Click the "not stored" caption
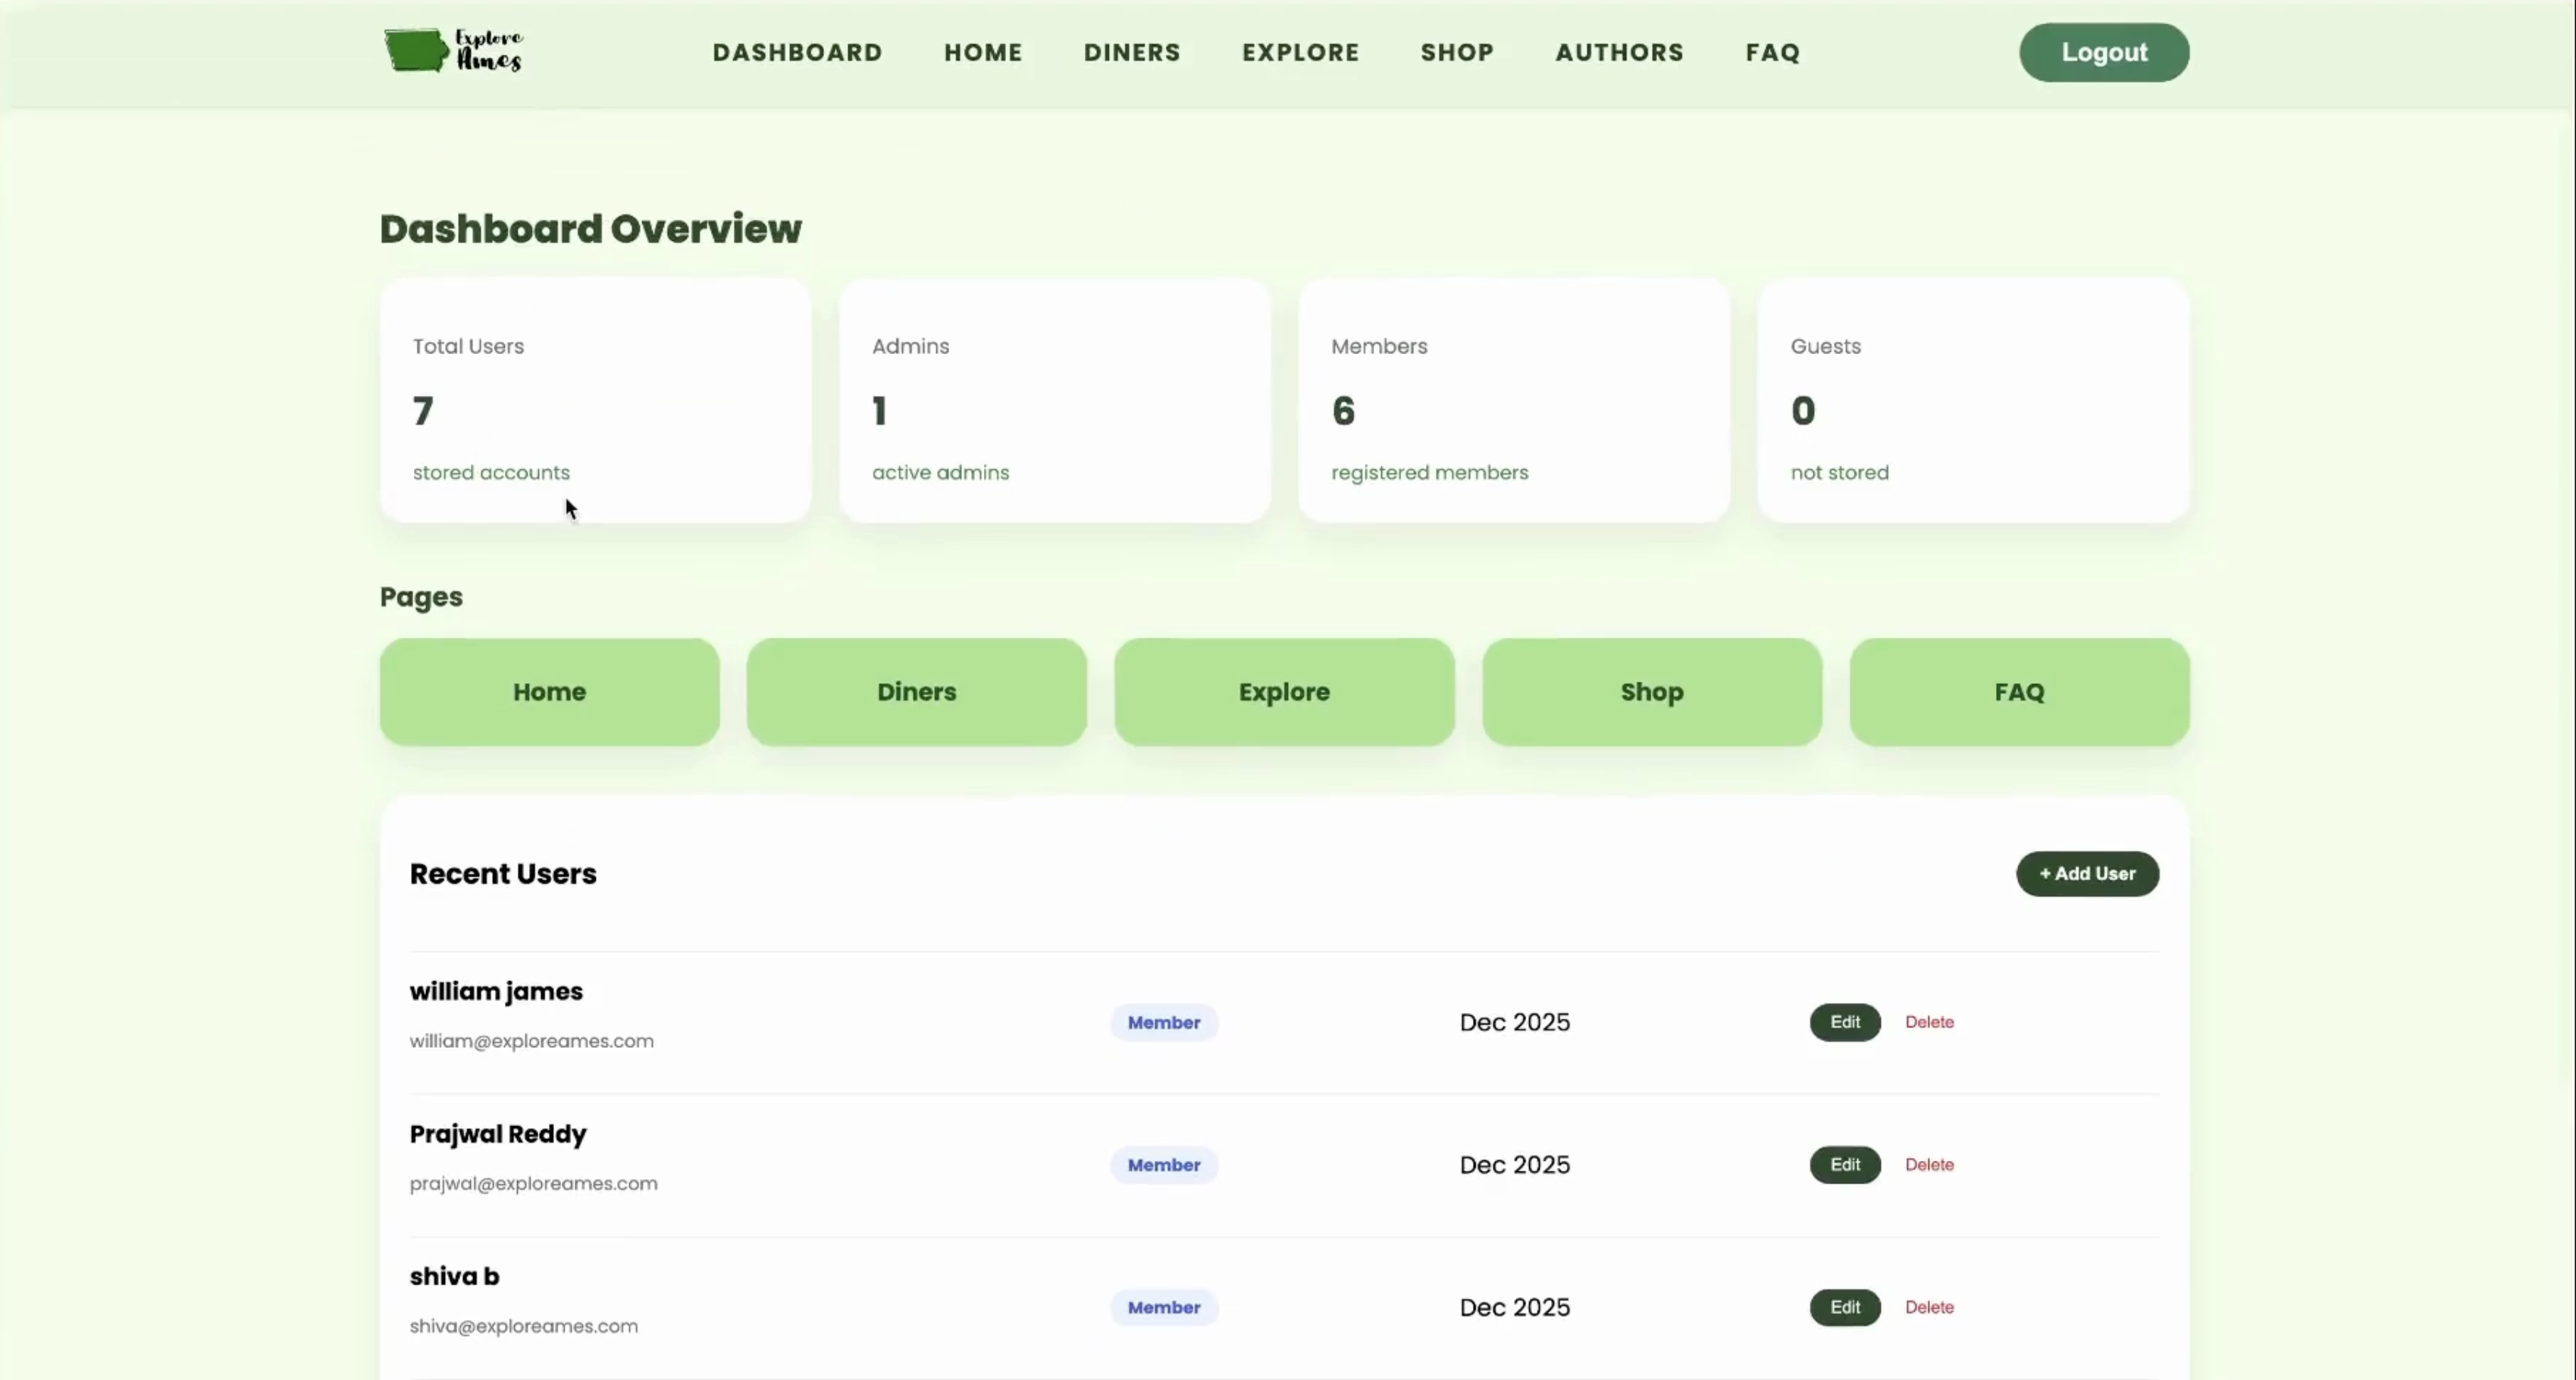Viewport: 2576px width, 1380px height. pyautogui.click(x=1839, y=473)
